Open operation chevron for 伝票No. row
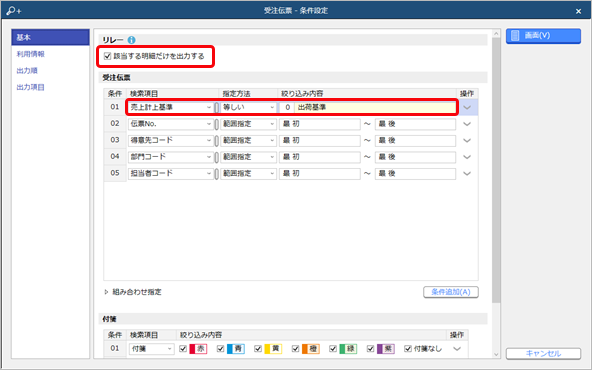Viewport: 592px width, 370px height. [467, 124]
